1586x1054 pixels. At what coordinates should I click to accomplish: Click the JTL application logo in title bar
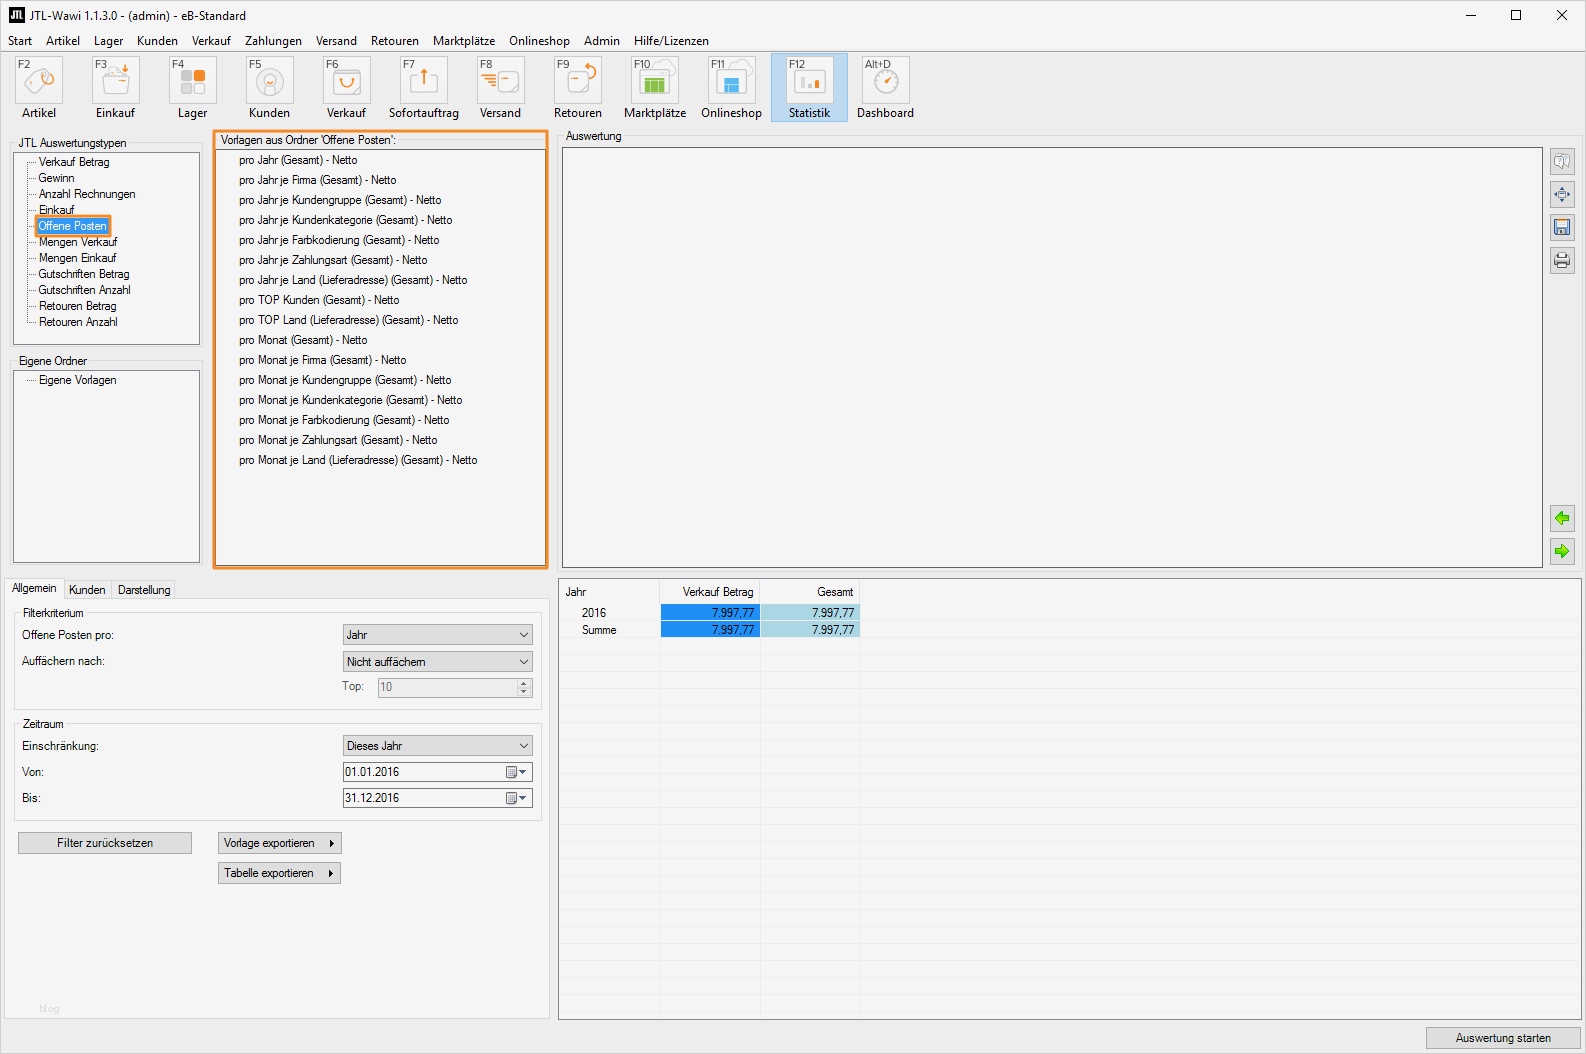pyautogui.click(x=16, y=15)
